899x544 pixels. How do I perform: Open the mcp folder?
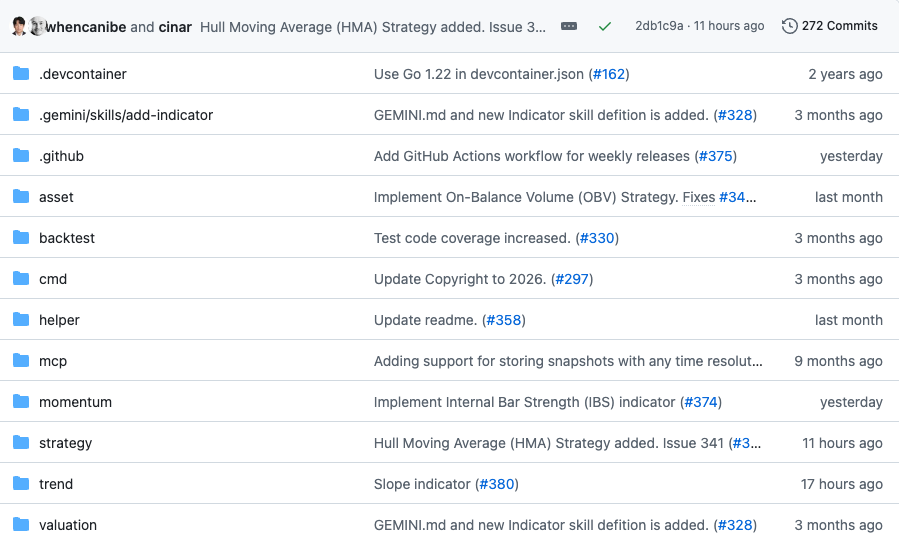[53, 361]
